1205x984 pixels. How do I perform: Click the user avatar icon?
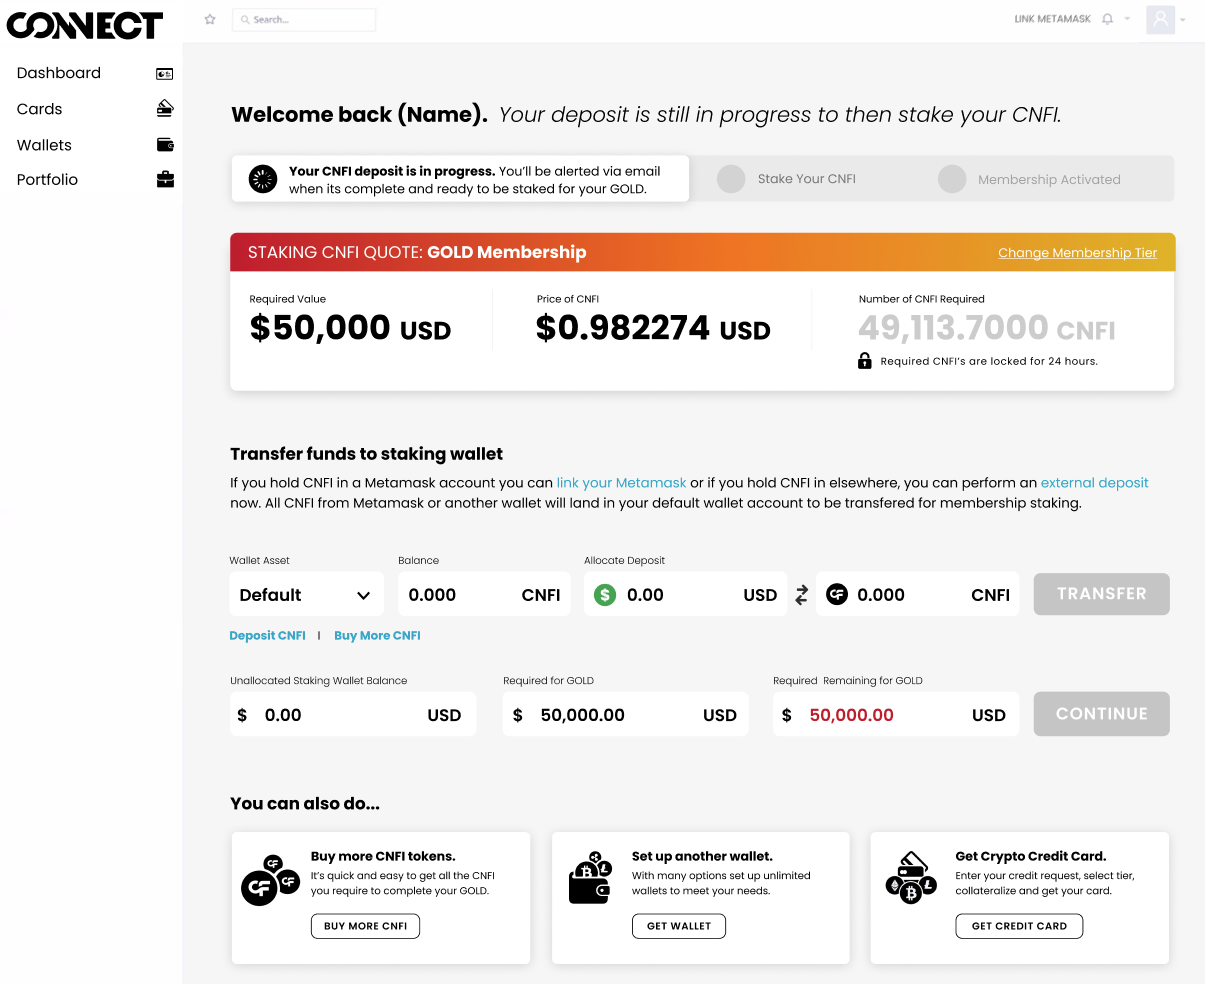coord(1160,19)
